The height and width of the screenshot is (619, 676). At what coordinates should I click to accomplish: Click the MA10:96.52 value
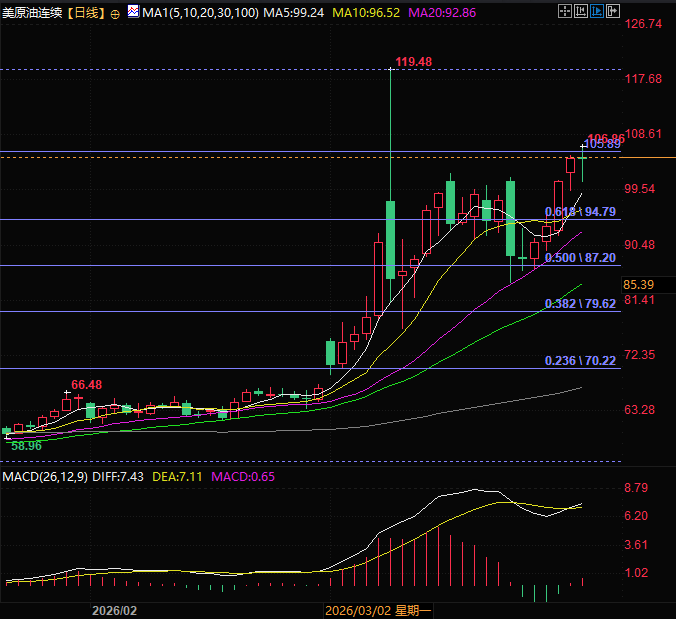coord(366,13)
